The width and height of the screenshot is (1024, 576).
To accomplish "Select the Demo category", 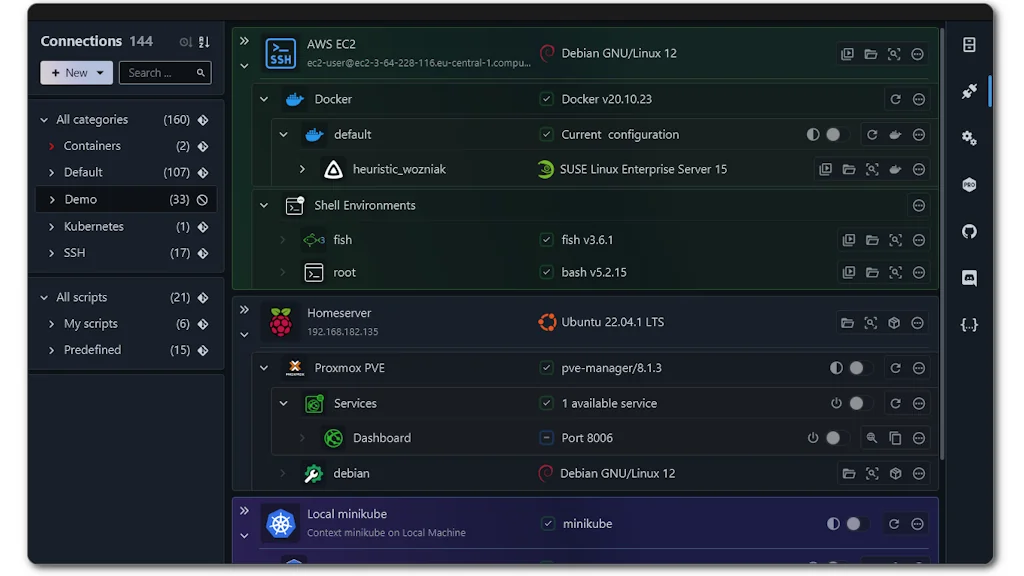I will pos(81,200).
